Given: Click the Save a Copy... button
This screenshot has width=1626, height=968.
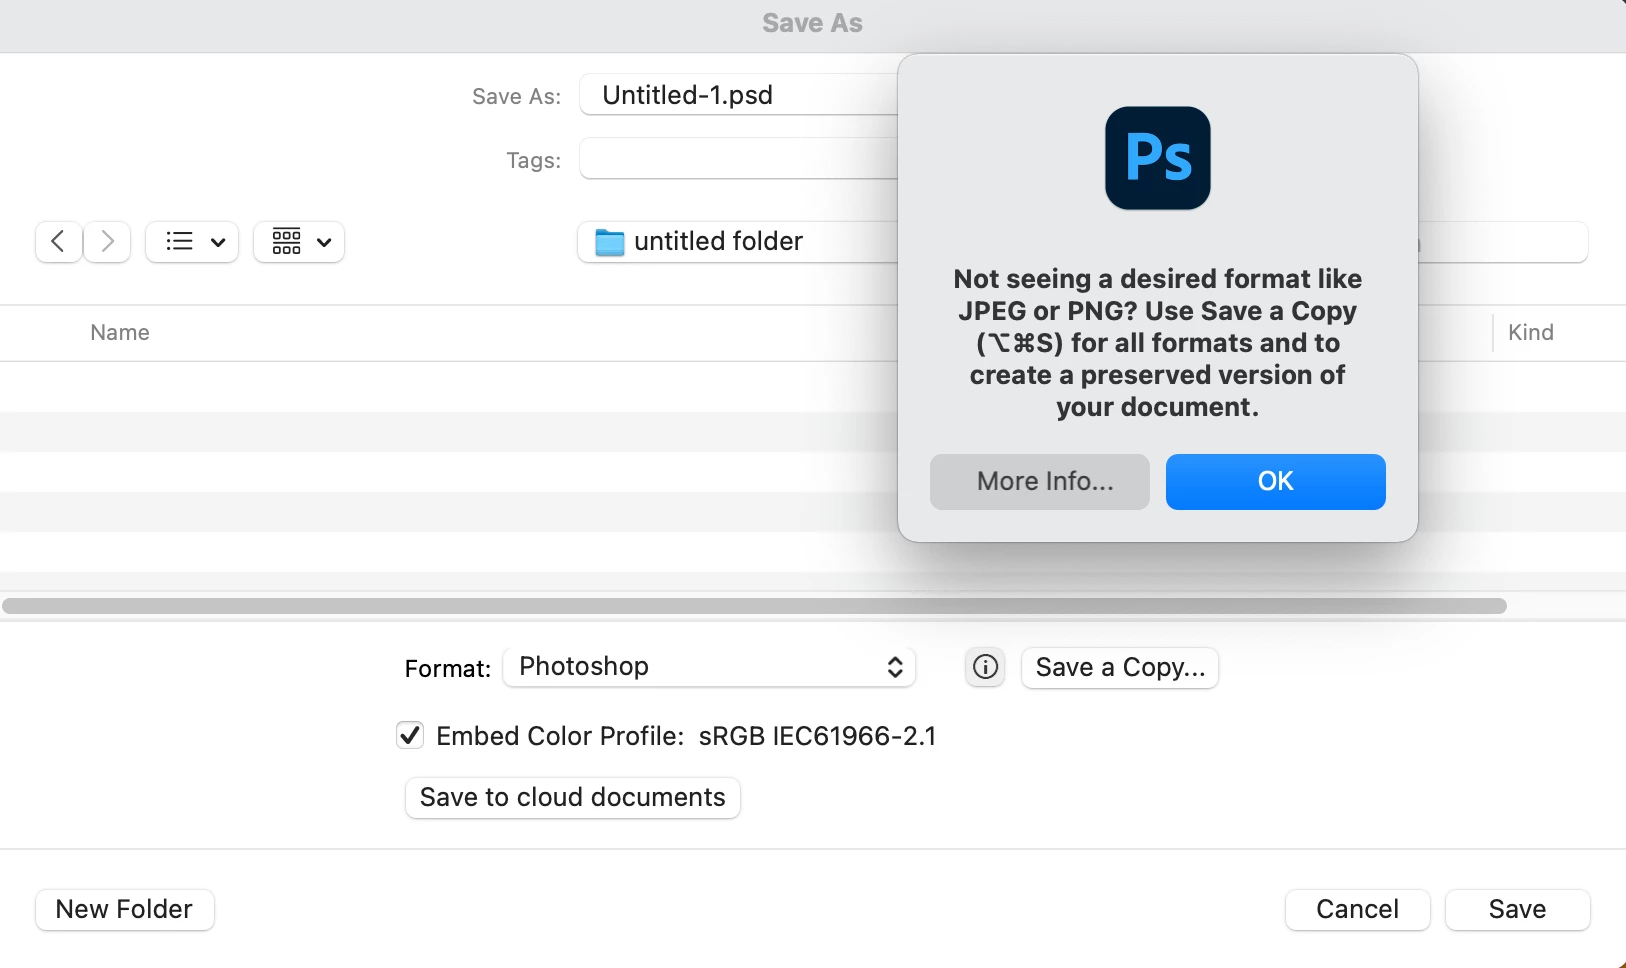Looking at the screenshot, I should click(x=1120, y=667).
